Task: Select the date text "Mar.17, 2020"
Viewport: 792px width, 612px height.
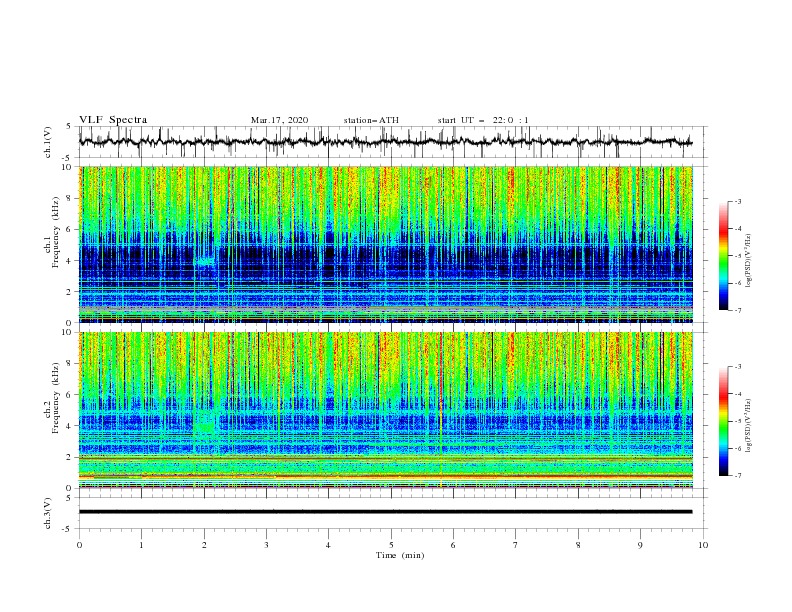Action: [279, 120]
